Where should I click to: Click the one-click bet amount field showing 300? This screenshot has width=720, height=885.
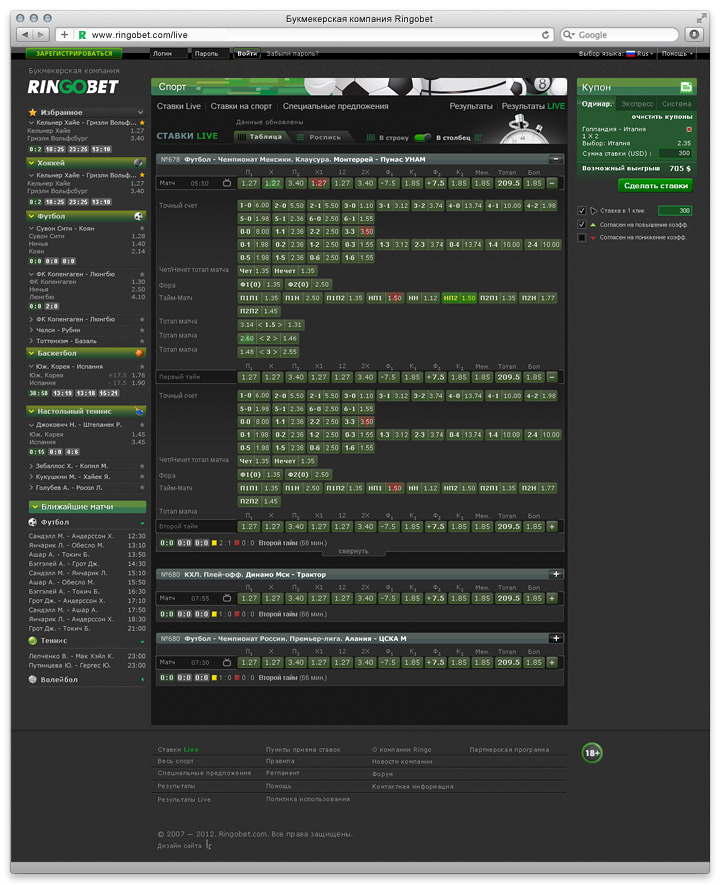tap(675, 211)
